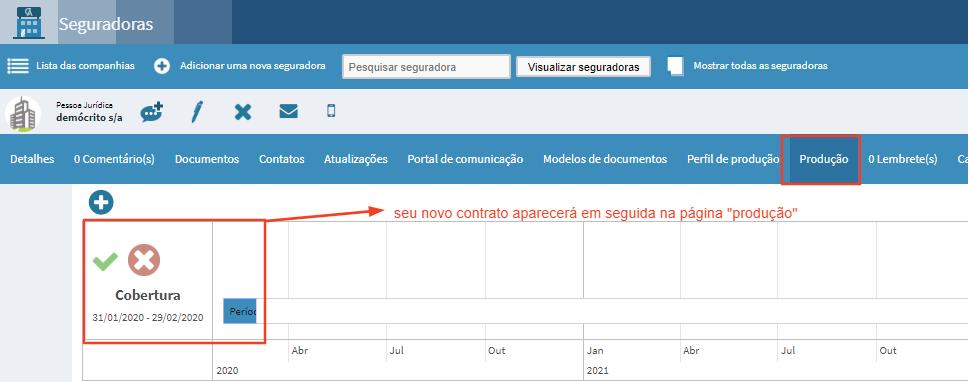Open the Perfil de produção tab
This screenshot has width=968, height=382.
(733, 159)
